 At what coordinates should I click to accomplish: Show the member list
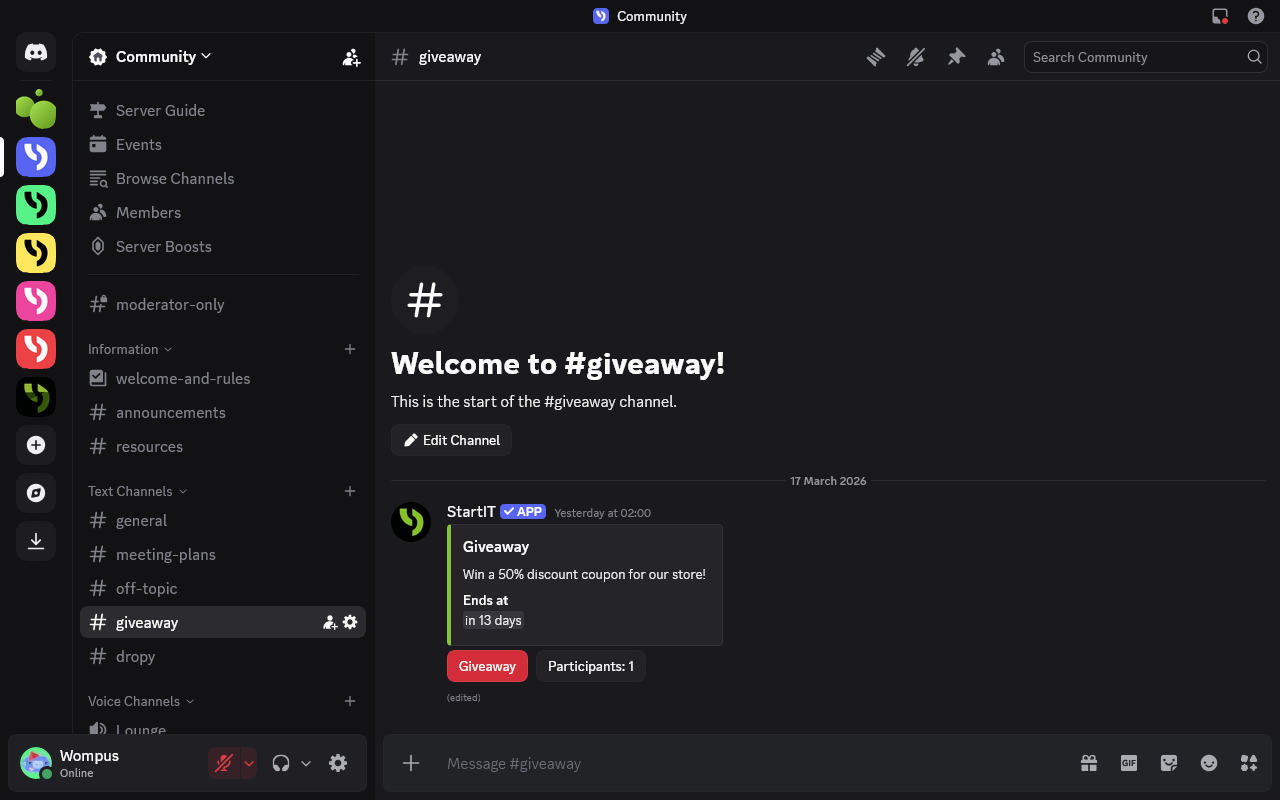click(x=996, y=57)
